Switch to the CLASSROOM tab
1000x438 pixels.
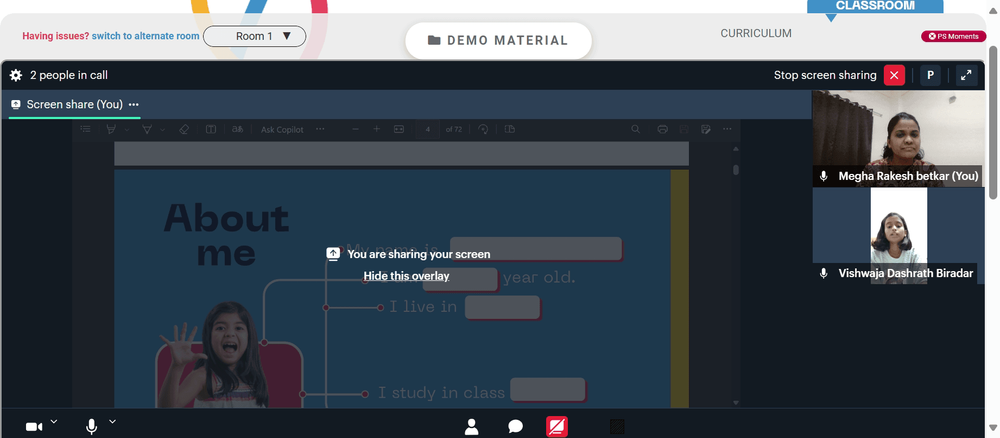(x=875, y=6)
